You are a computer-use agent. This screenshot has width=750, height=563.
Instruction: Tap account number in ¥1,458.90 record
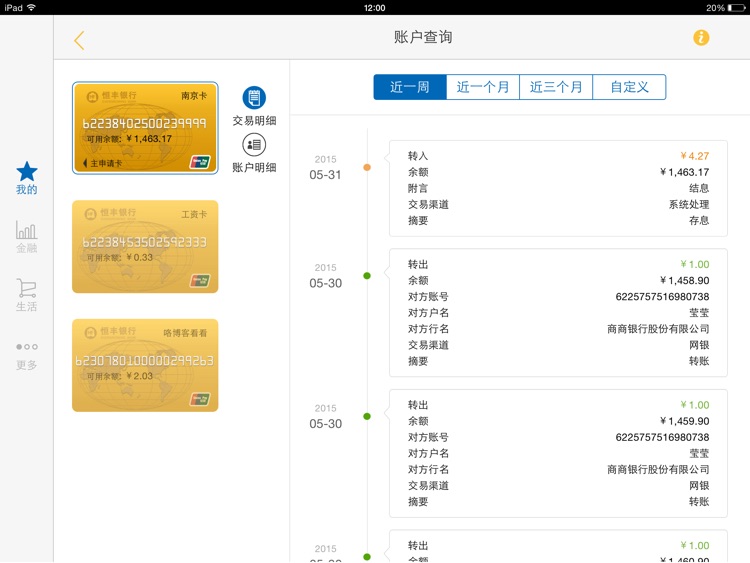[x=662, y=297]
